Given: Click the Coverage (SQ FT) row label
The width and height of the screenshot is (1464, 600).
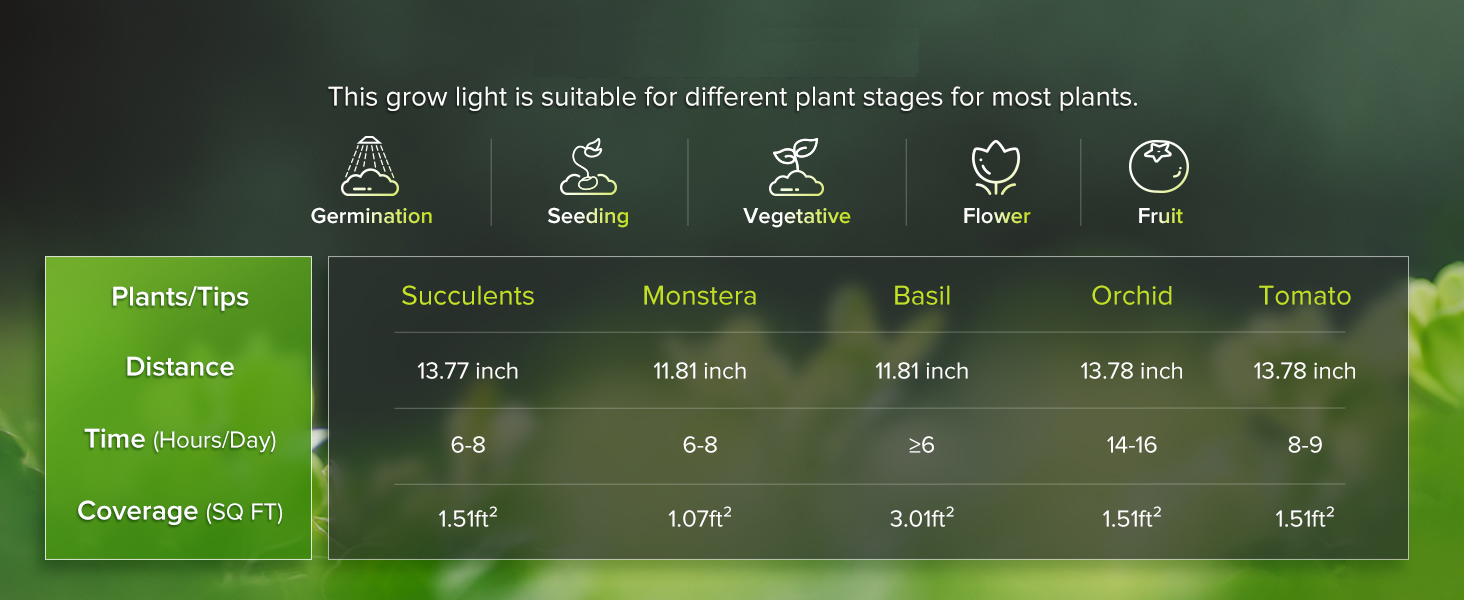Looking at the screenshot, I should tap(180, 511).
